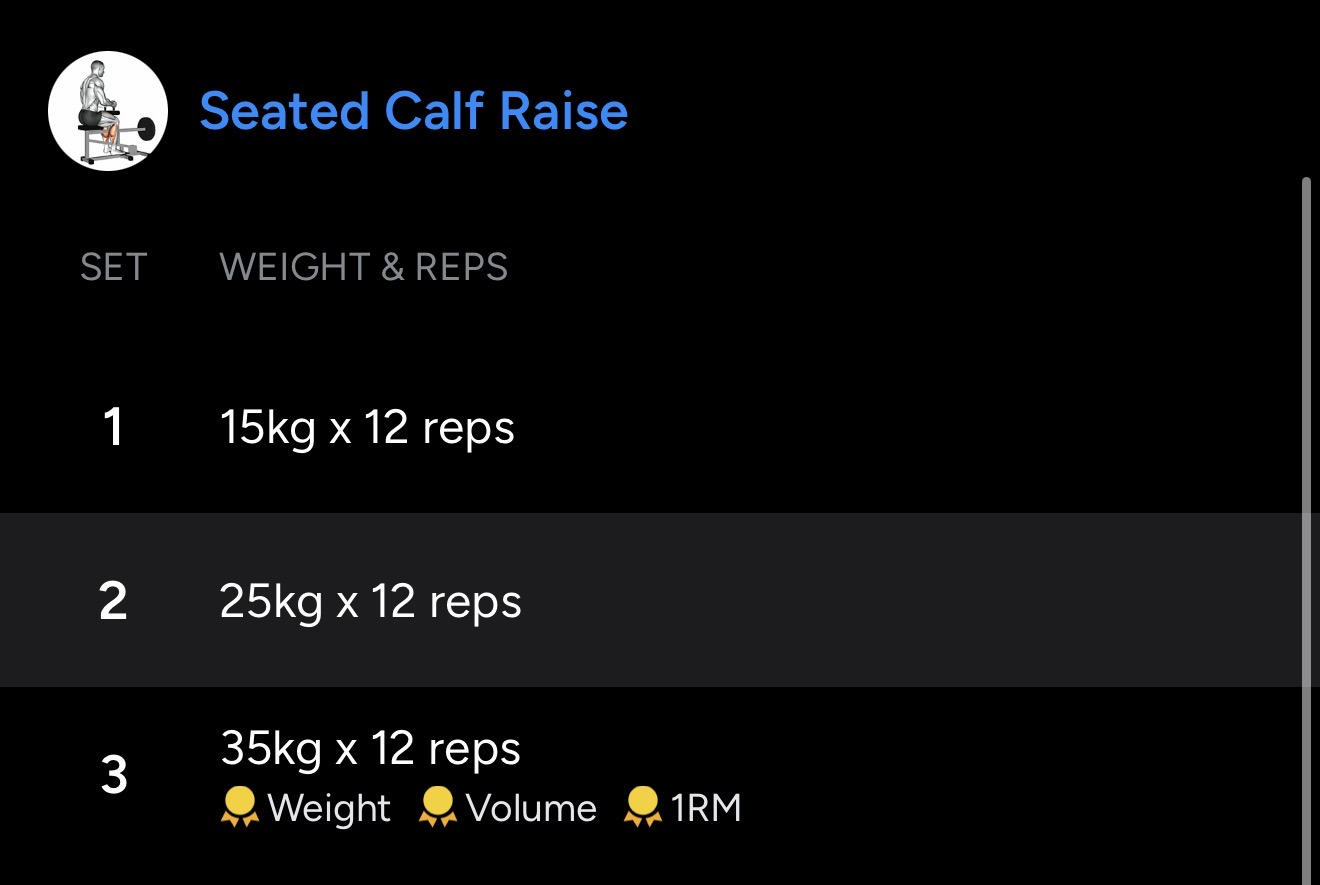This screenshot has height=885, width=1320.
Task: Select set number 3
Action: point(113,775)
